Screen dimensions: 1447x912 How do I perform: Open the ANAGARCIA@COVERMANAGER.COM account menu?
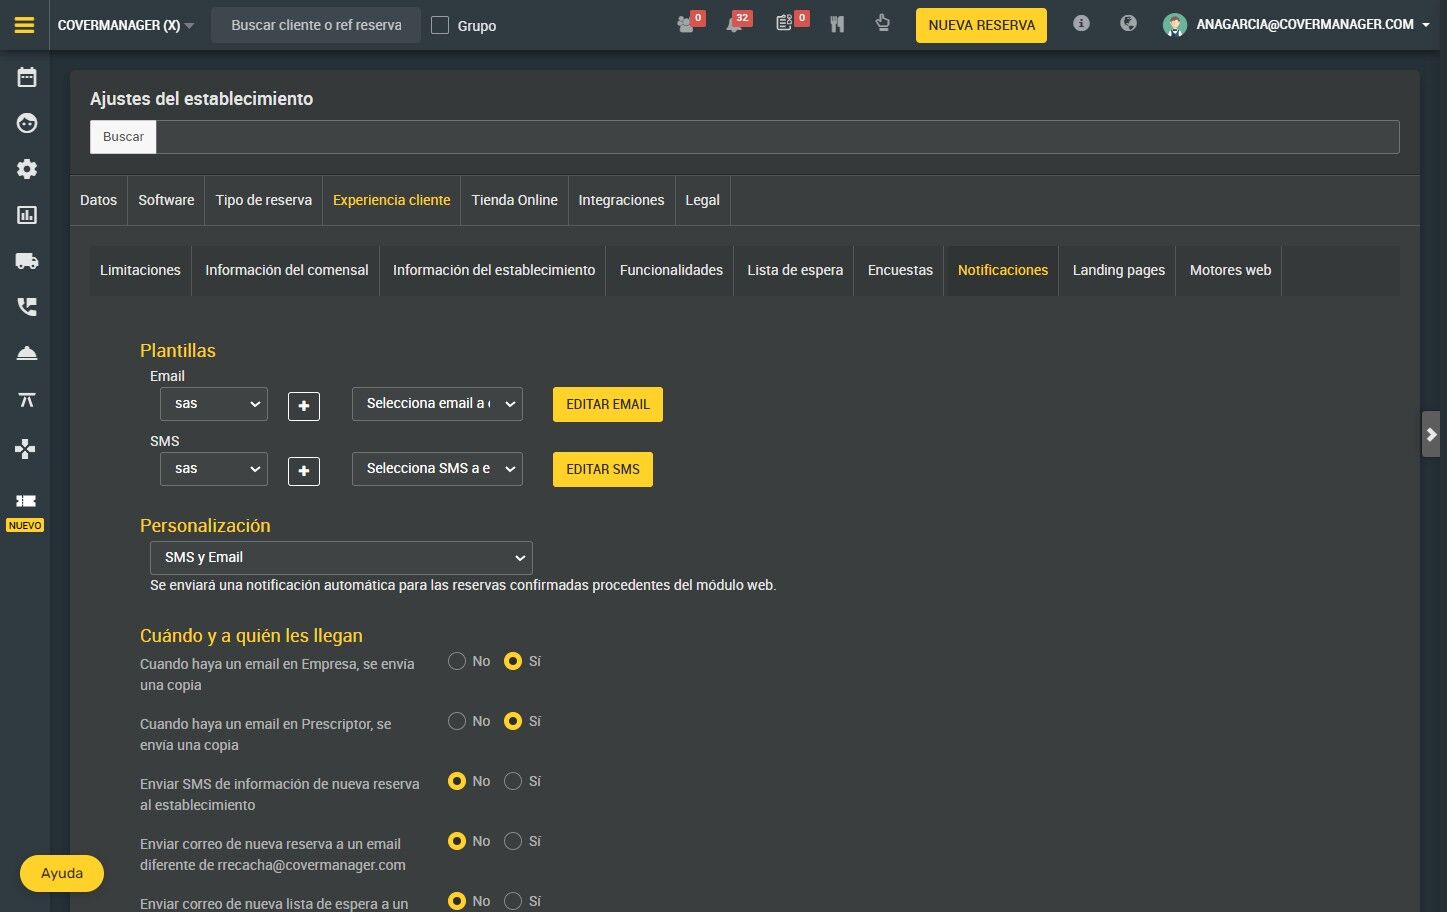(1313, 24)
